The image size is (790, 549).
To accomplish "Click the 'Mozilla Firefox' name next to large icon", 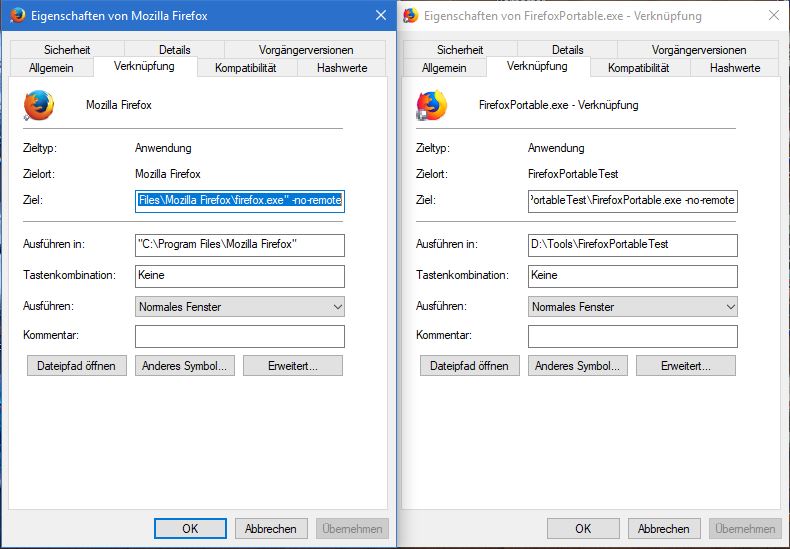I will [119, 105].
